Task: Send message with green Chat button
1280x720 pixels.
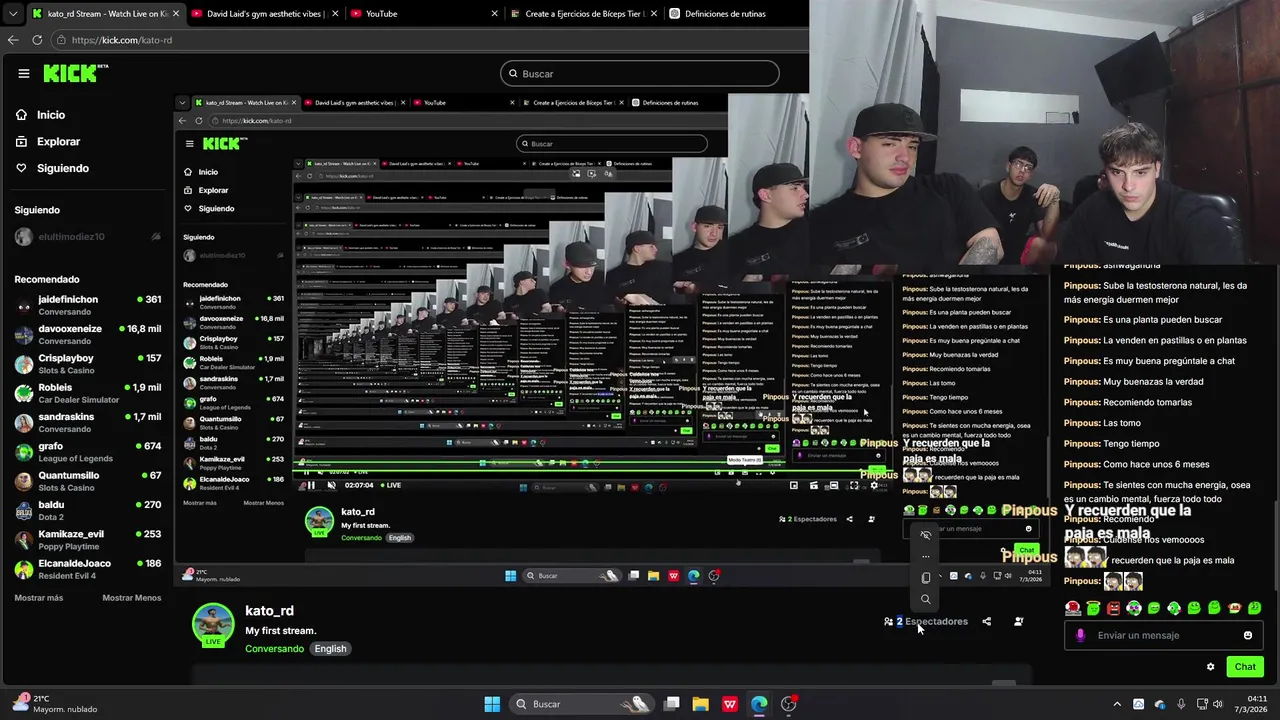Action: pyautogui.click(x=1245, y=667)
